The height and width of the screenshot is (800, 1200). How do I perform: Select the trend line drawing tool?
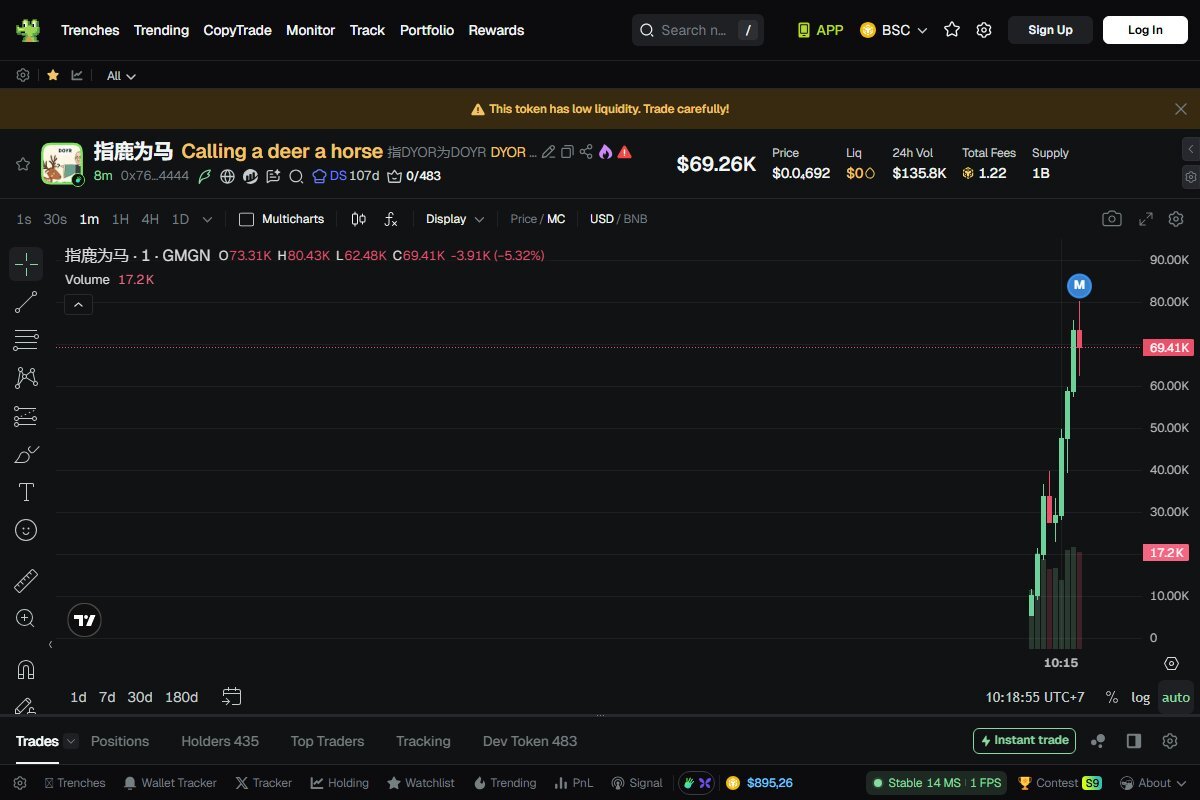[x=26, y=302]
